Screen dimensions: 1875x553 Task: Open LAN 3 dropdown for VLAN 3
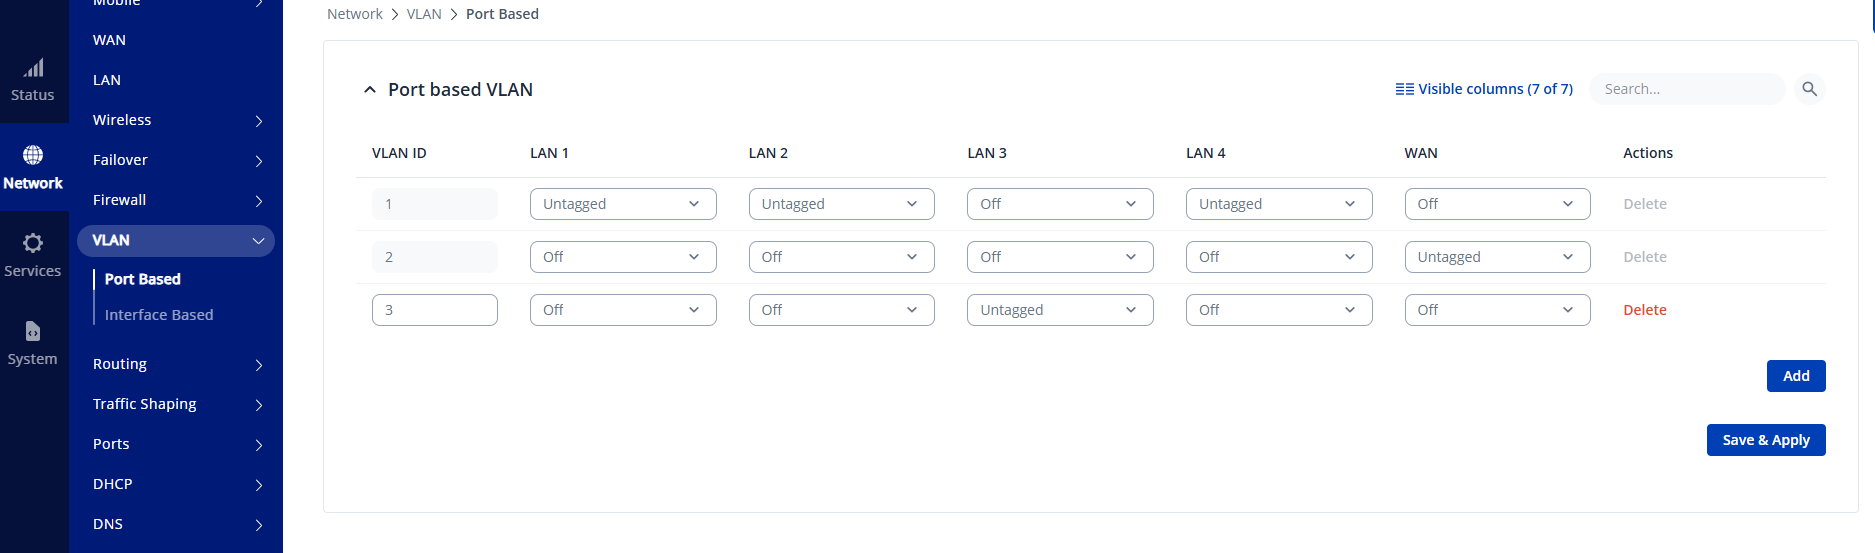pos(1059,310)
